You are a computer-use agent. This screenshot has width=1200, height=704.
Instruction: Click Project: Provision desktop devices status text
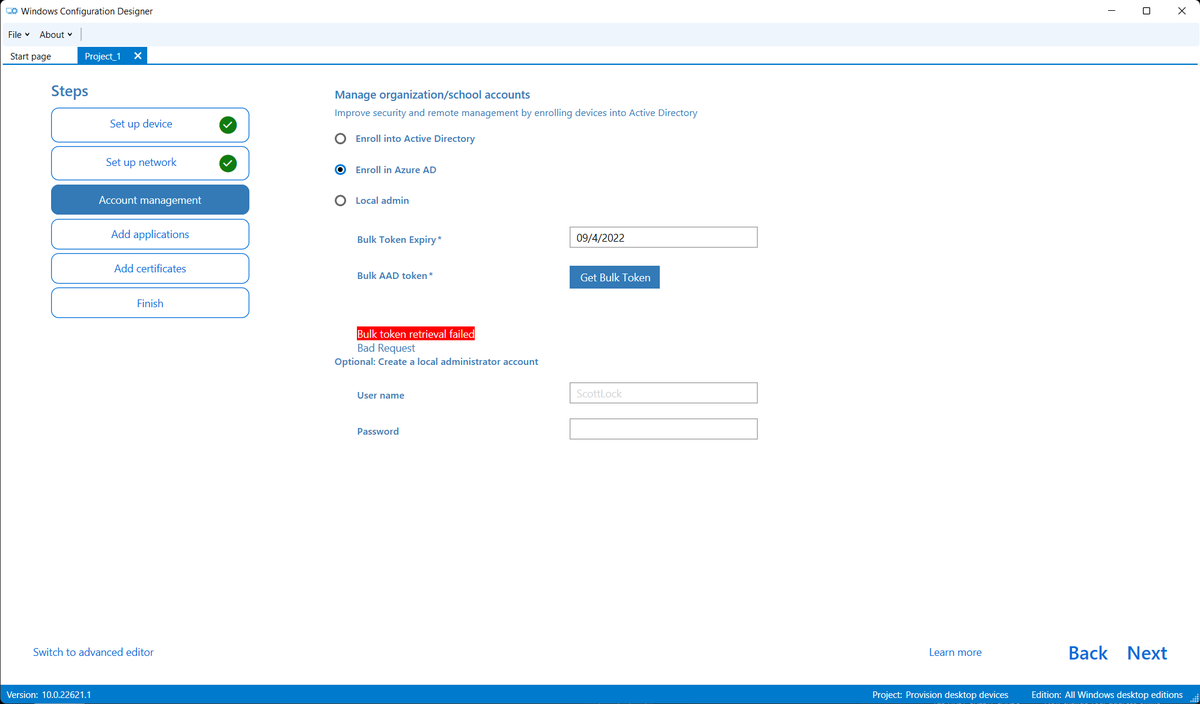click(940, 695)
